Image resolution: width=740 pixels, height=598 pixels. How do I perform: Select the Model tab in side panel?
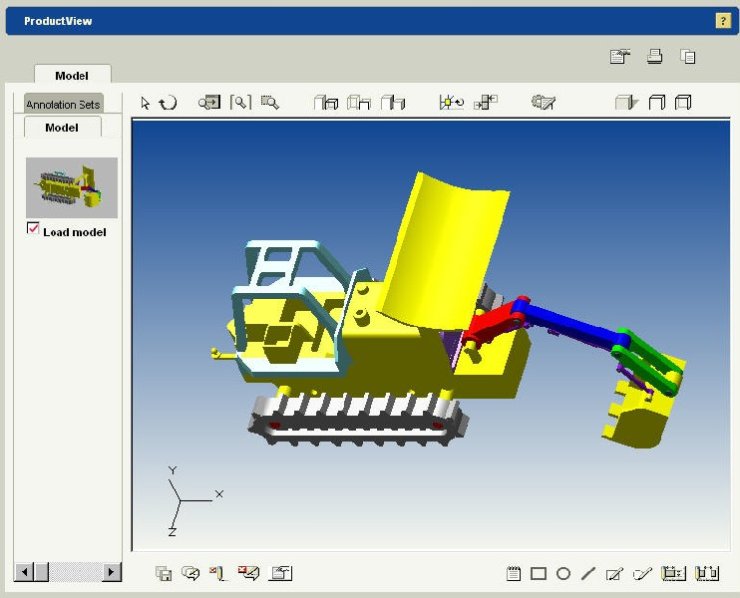(x=62, y=127)
